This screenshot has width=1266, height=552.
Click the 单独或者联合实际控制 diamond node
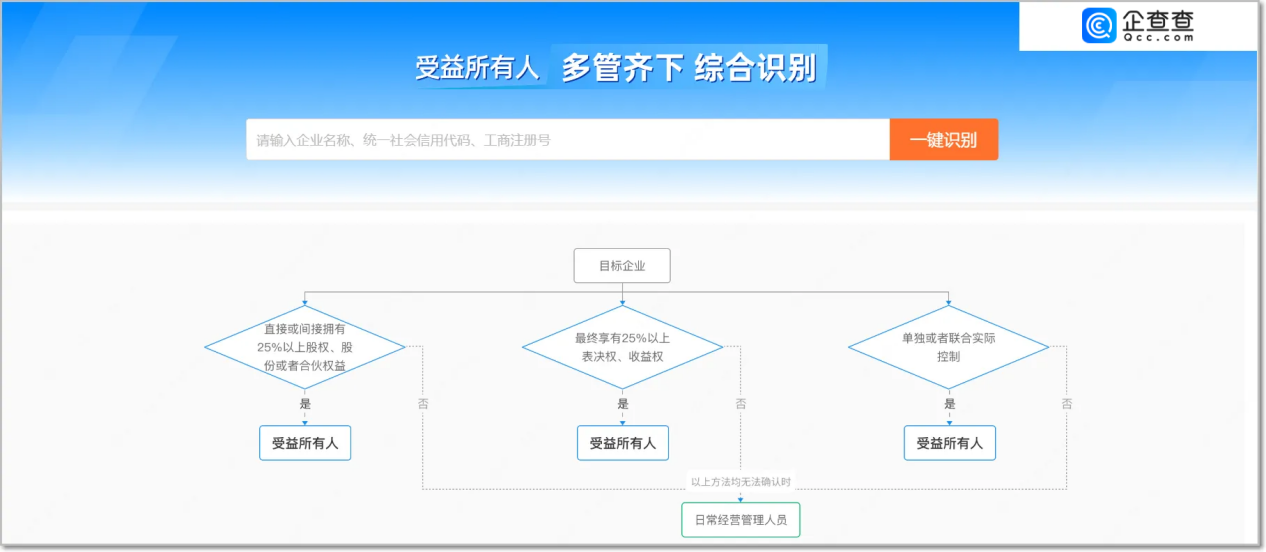tap(948, 347)
